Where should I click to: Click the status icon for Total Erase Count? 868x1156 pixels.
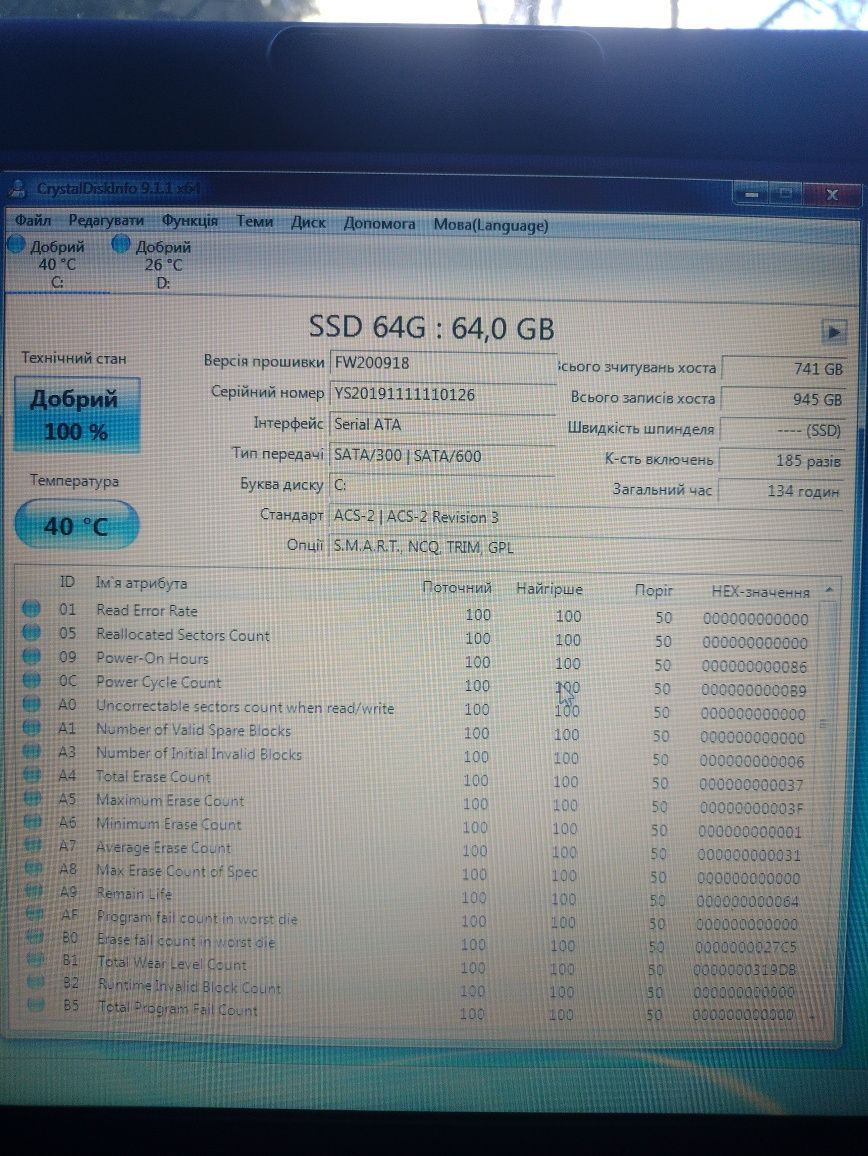[32, 774]
